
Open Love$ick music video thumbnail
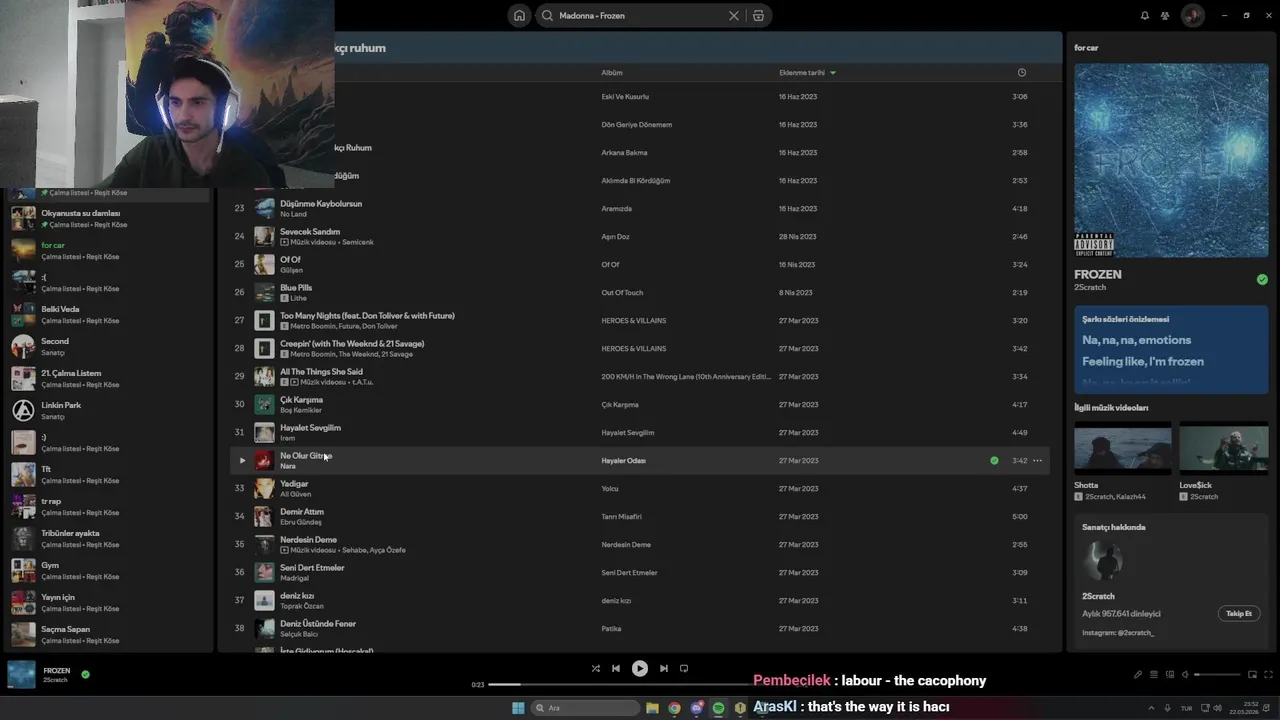point(1223,447)
